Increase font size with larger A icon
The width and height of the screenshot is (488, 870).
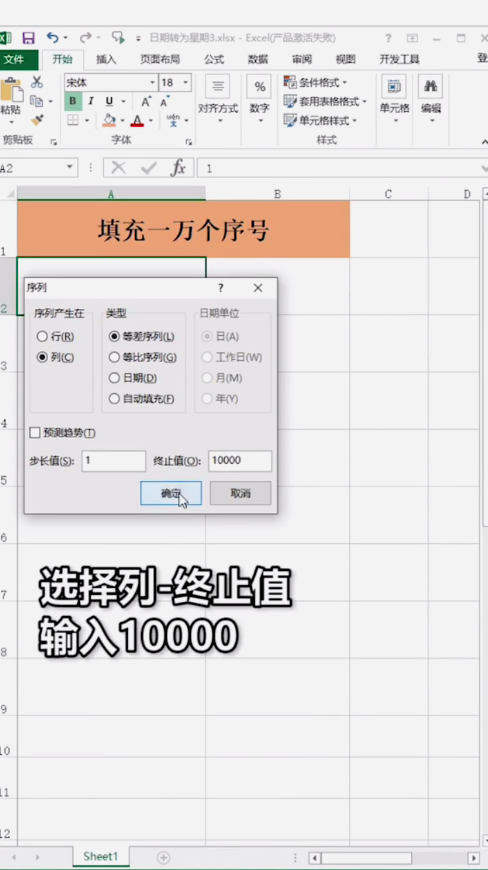146,102
